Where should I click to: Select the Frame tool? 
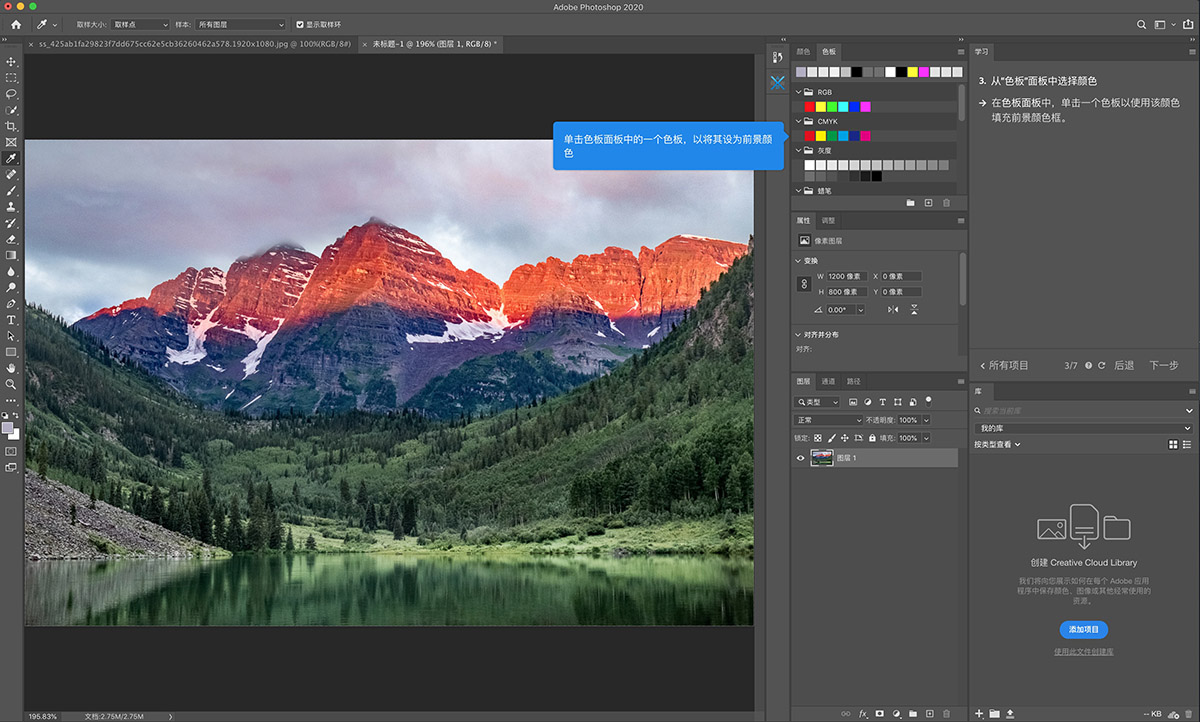tap(11, 142)
